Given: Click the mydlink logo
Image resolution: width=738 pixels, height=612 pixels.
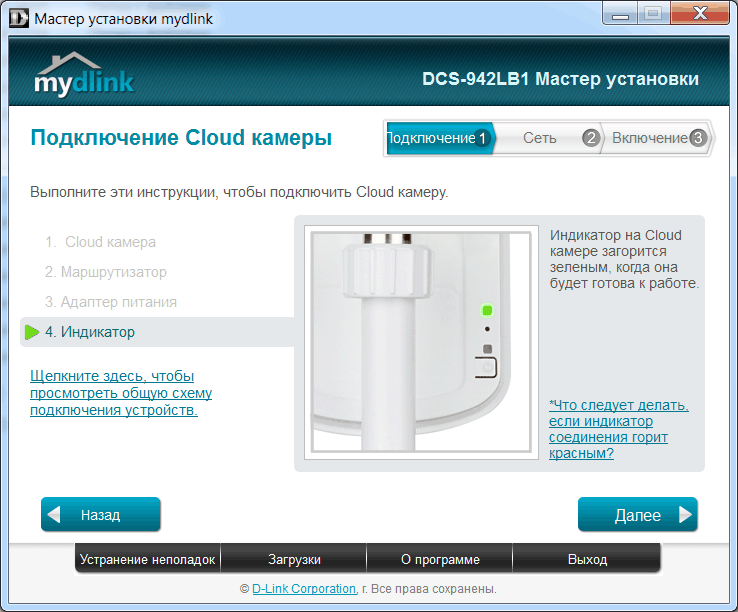Looking at the screenshot, I should [x=84, y=74].
